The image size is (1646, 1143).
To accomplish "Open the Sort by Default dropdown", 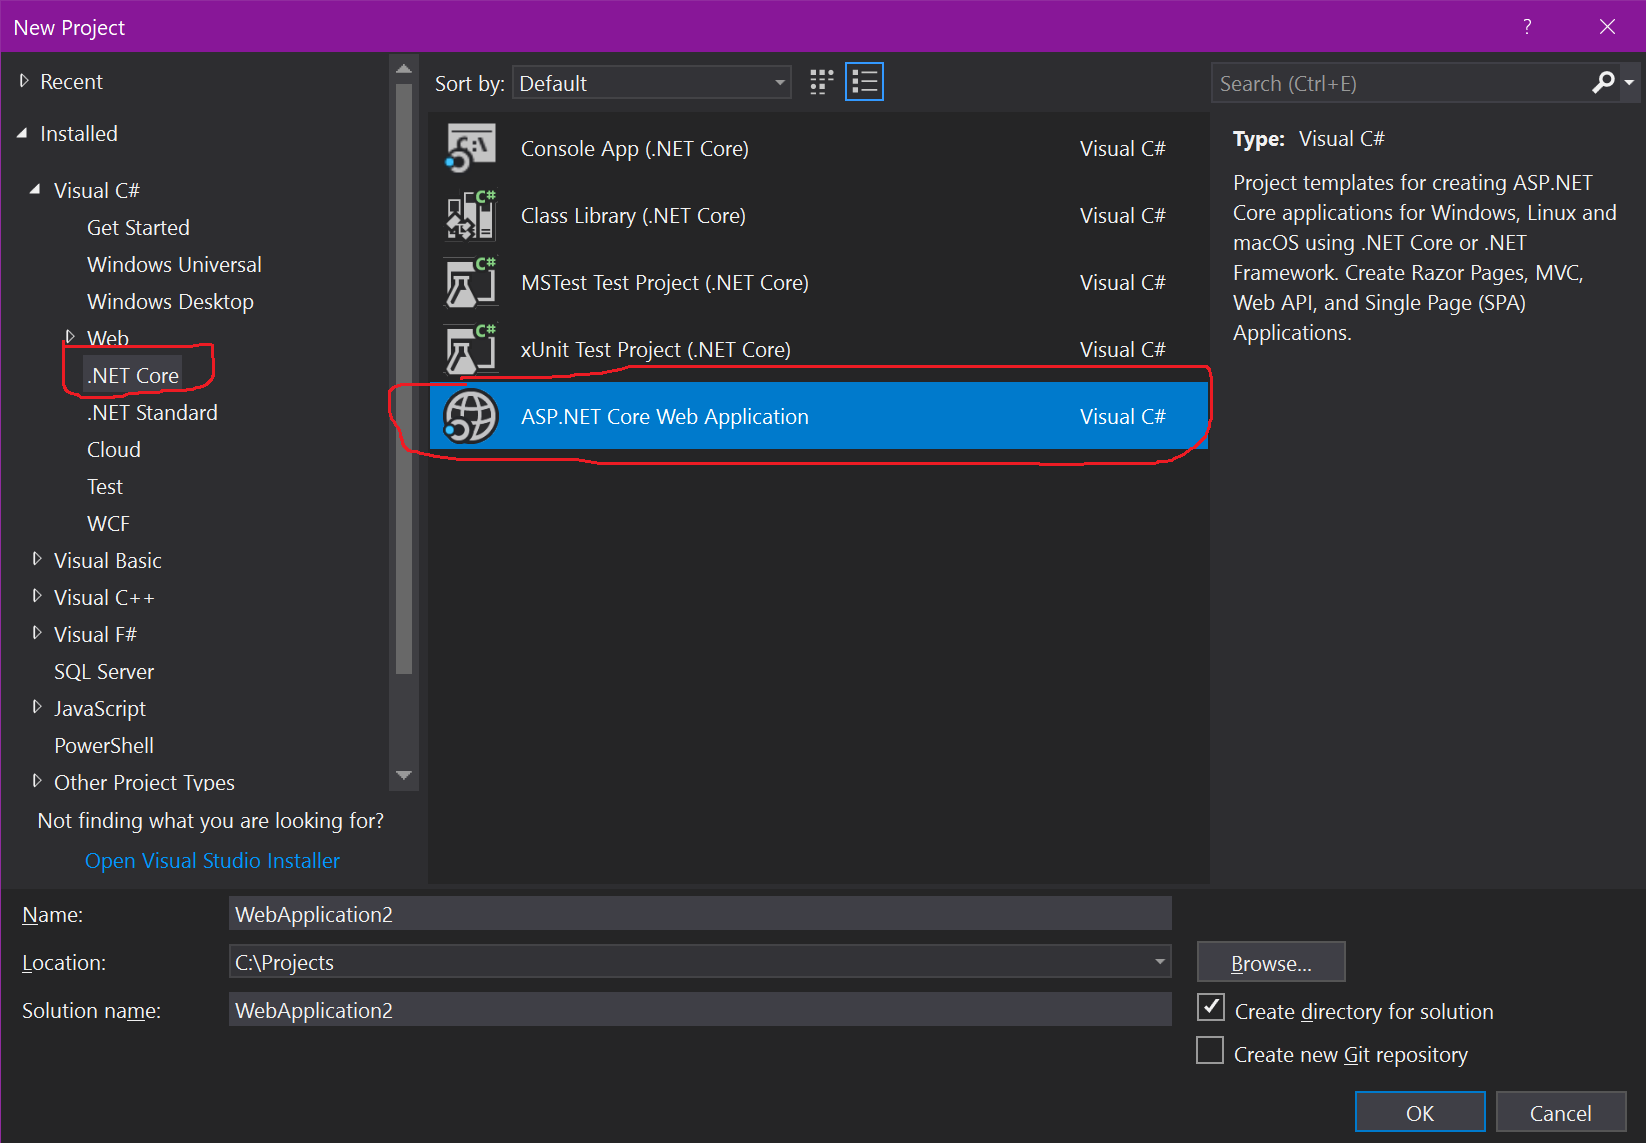I will 652,83.
